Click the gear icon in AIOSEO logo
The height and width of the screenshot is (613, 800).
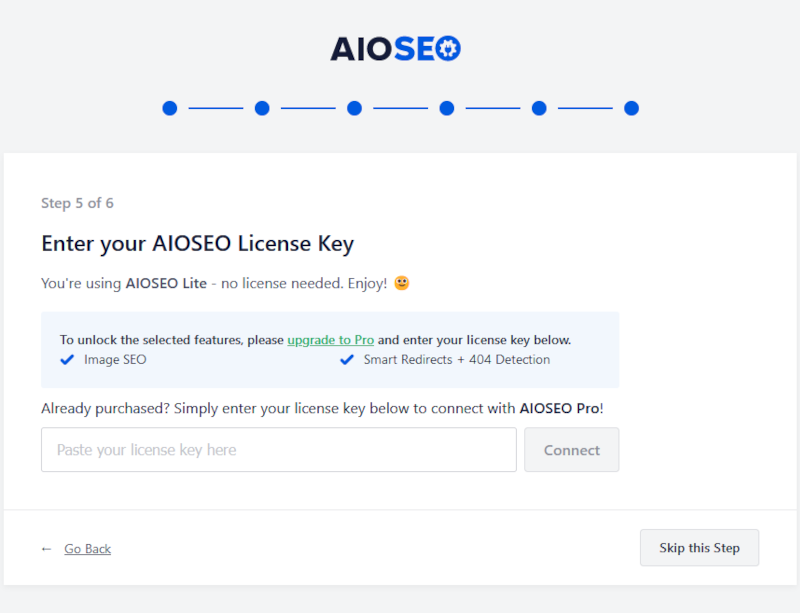pyautogui.click(x=448, y=48)
